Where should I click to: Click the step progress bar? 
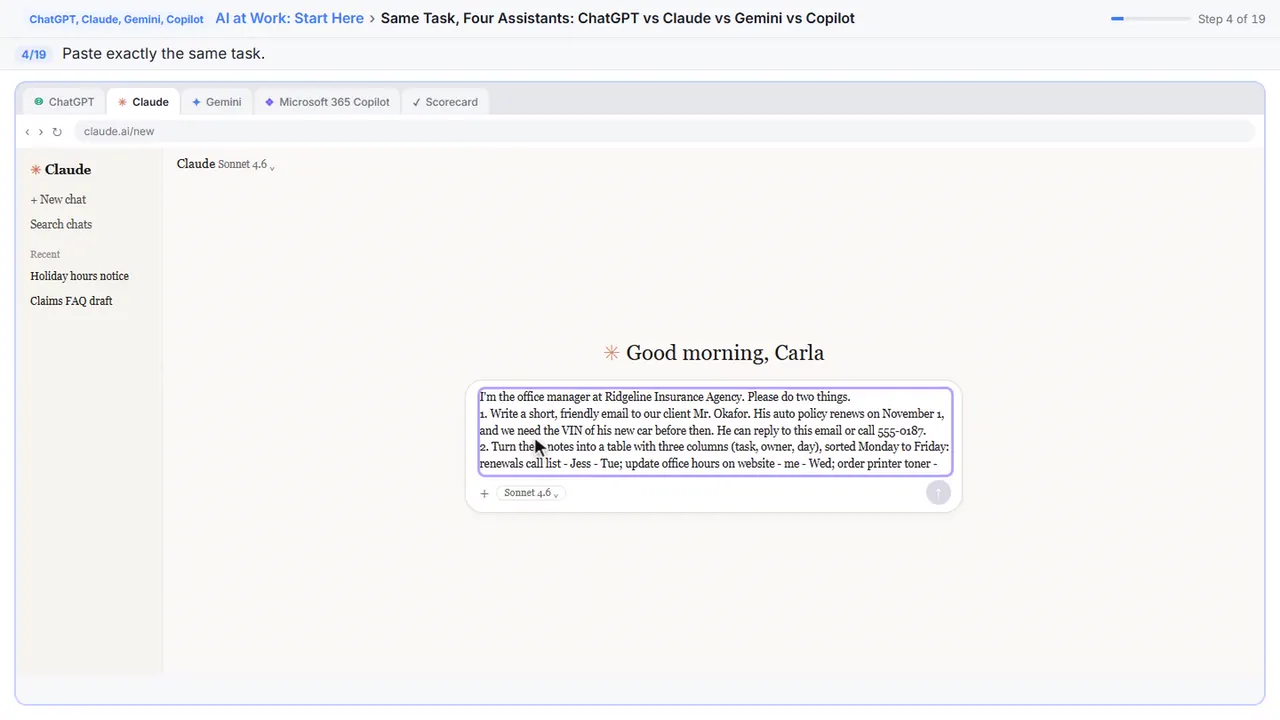(1150, 19)
